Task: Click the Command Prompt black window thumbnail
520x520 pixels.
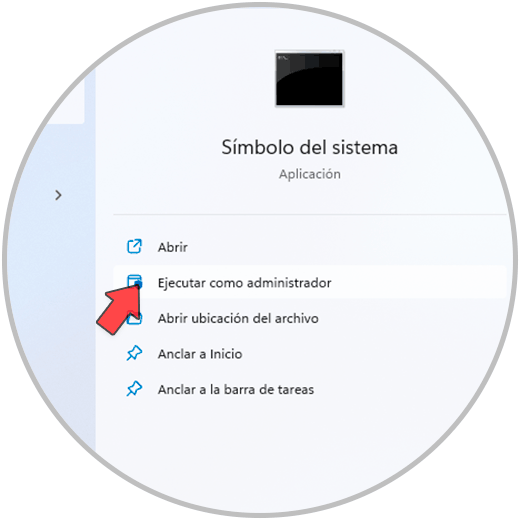Action: [309, 79]
